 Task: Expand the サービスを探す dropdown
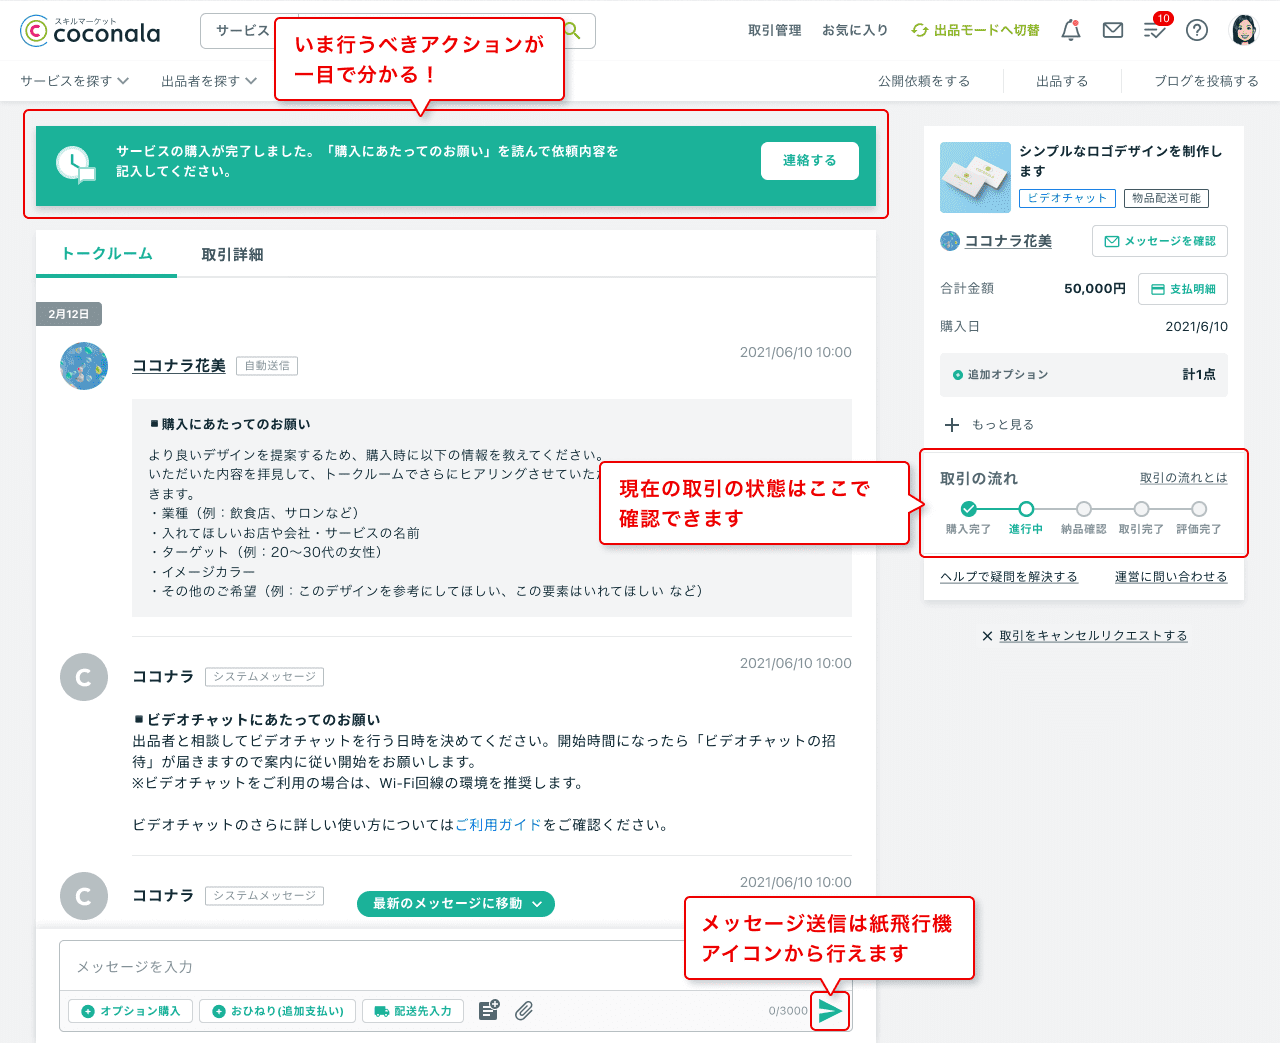coord(73,81)
